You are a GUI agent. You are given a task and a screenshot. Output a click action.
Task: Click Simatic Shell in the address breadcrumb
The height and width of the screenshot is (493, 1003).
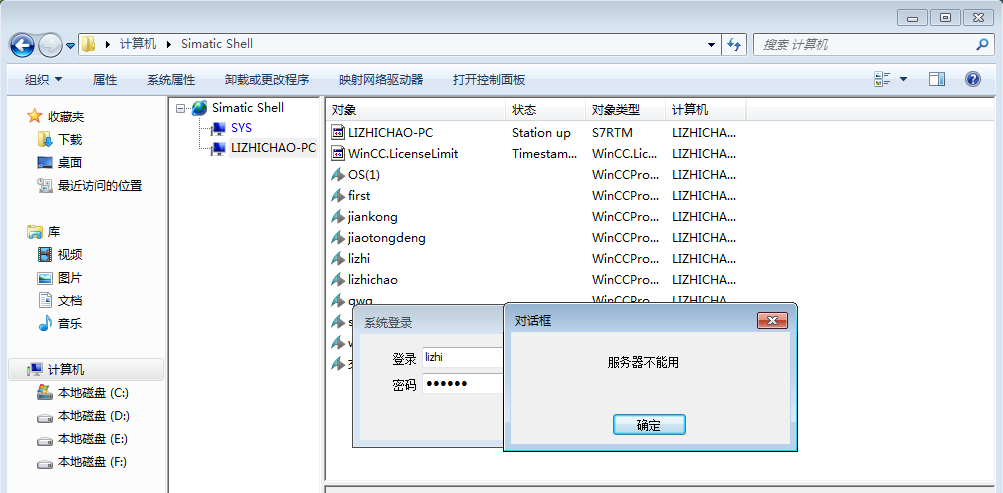pyautogui.click(x=217, y=44)
